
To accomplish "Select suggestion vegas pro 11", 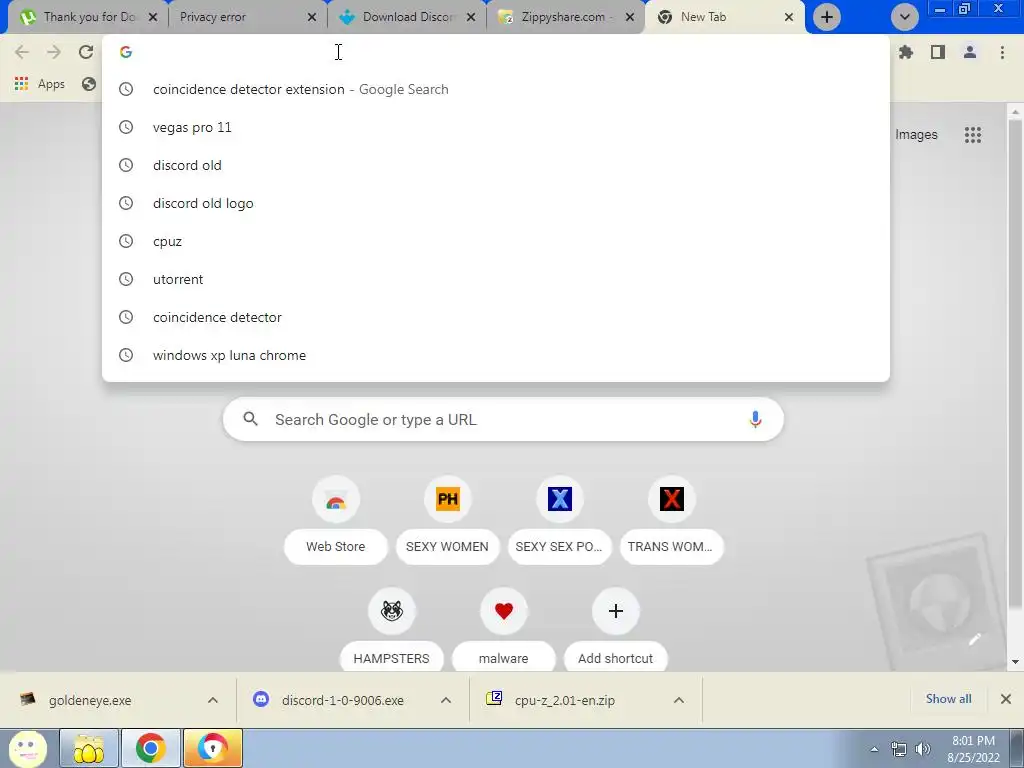I will [496, 127].
